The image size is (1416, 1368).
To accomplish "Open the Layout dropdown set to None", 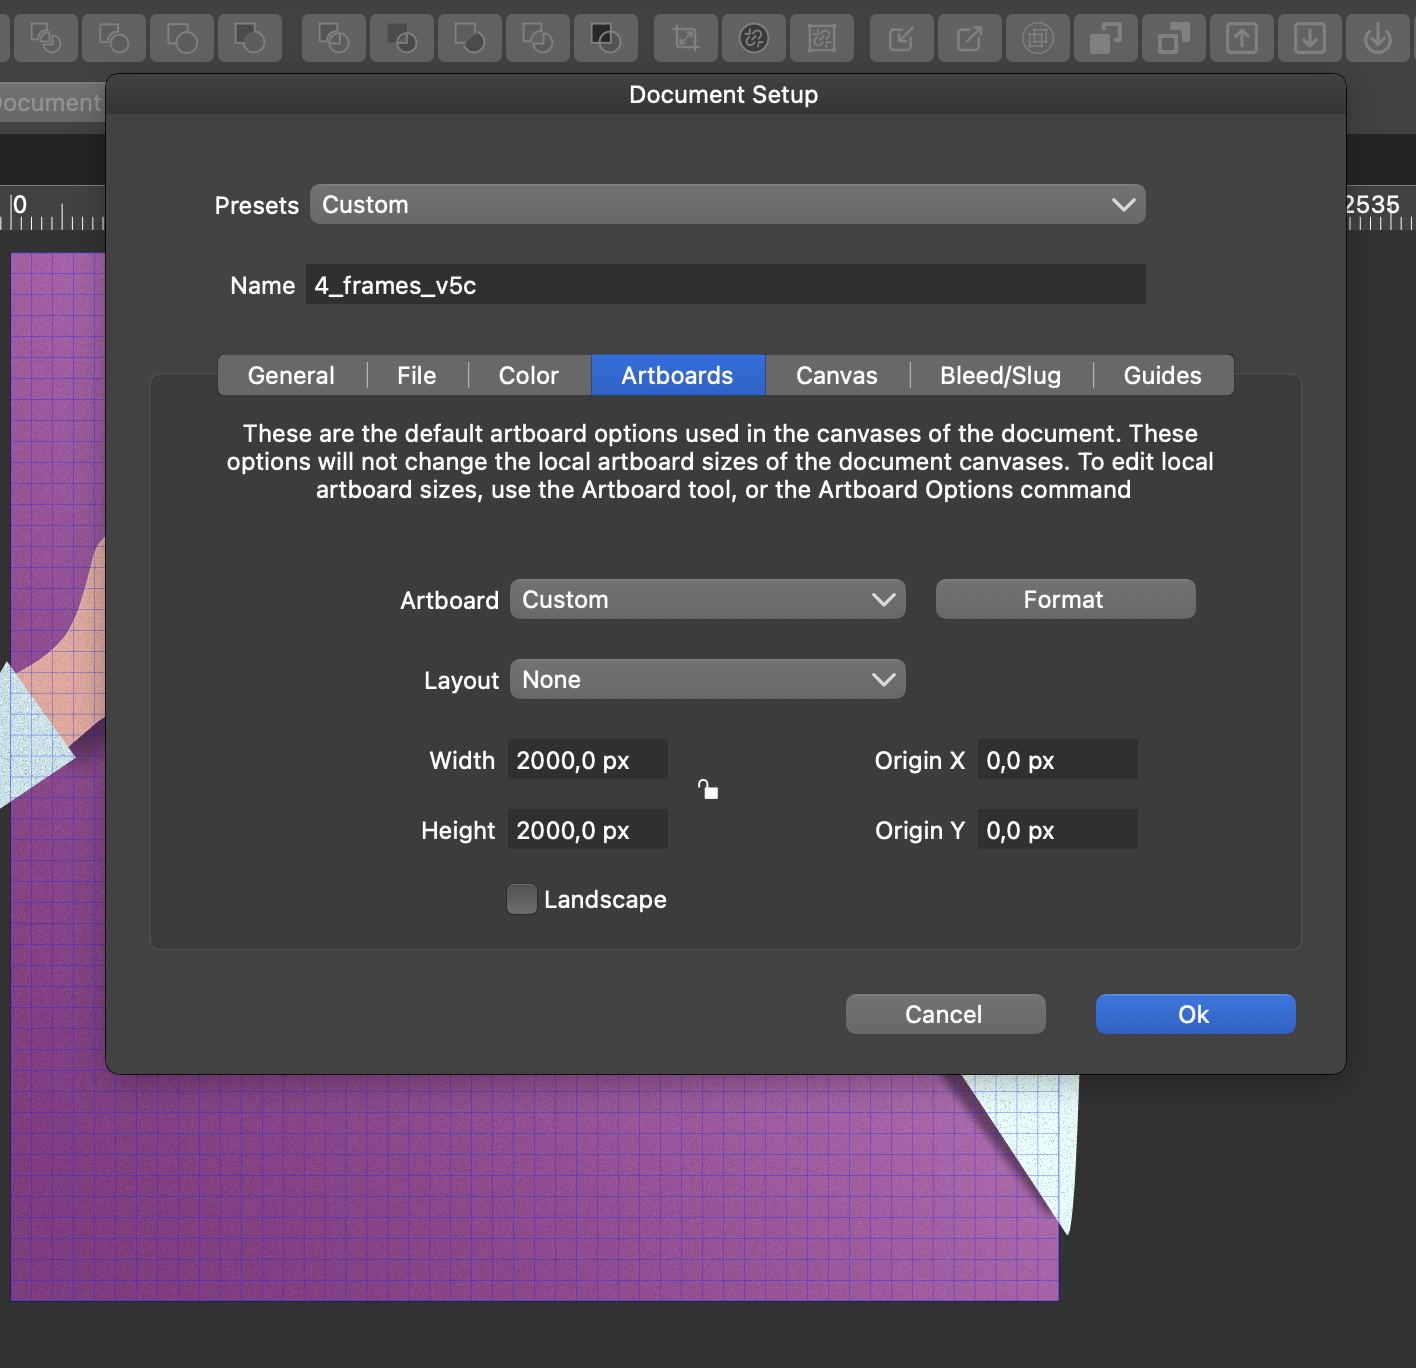I will 707,679.
